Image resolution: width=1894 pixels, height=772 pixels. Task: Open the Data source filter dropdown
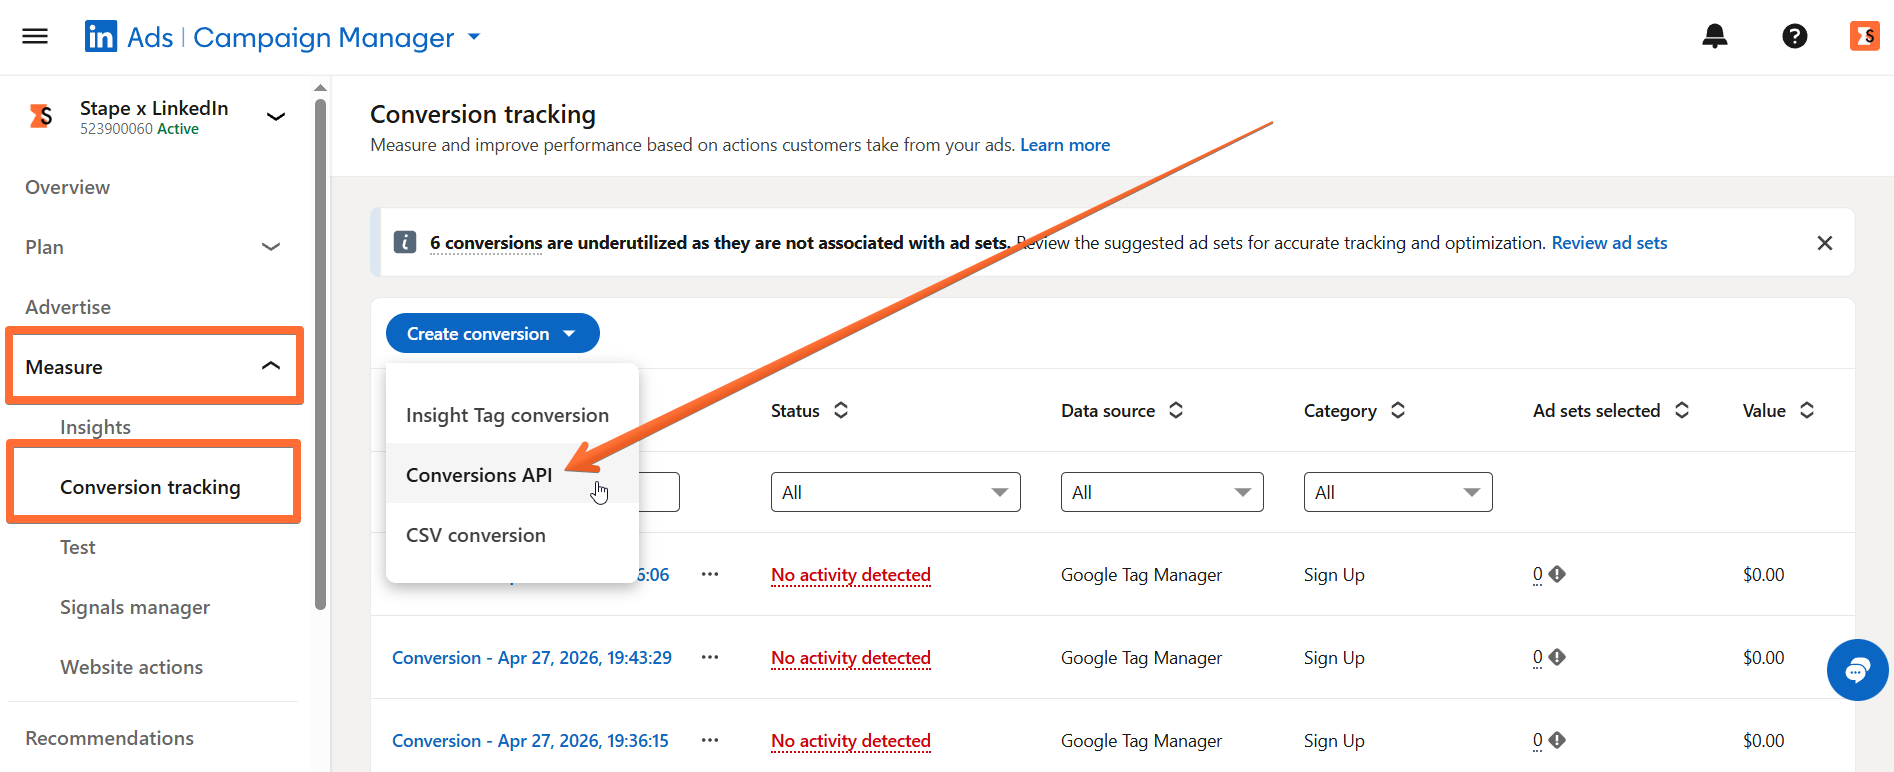click(x=1162, y=492)
